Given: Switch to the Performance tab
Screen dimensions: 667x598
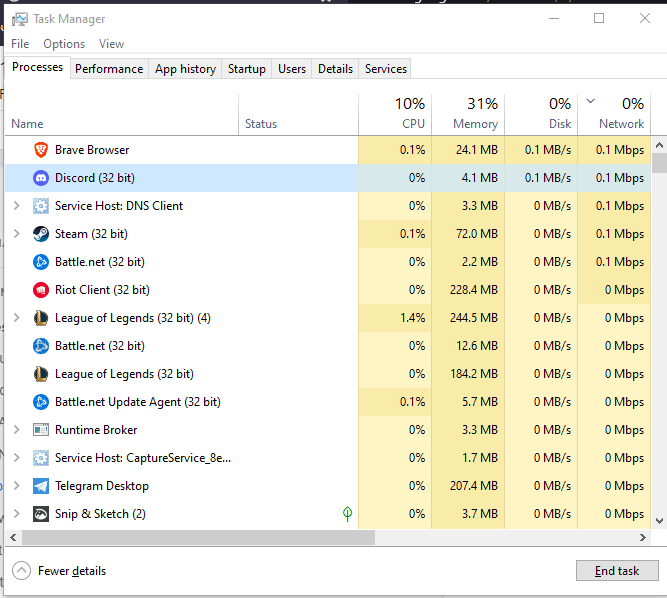Looking at the screenshot, I should pos(109,69).
